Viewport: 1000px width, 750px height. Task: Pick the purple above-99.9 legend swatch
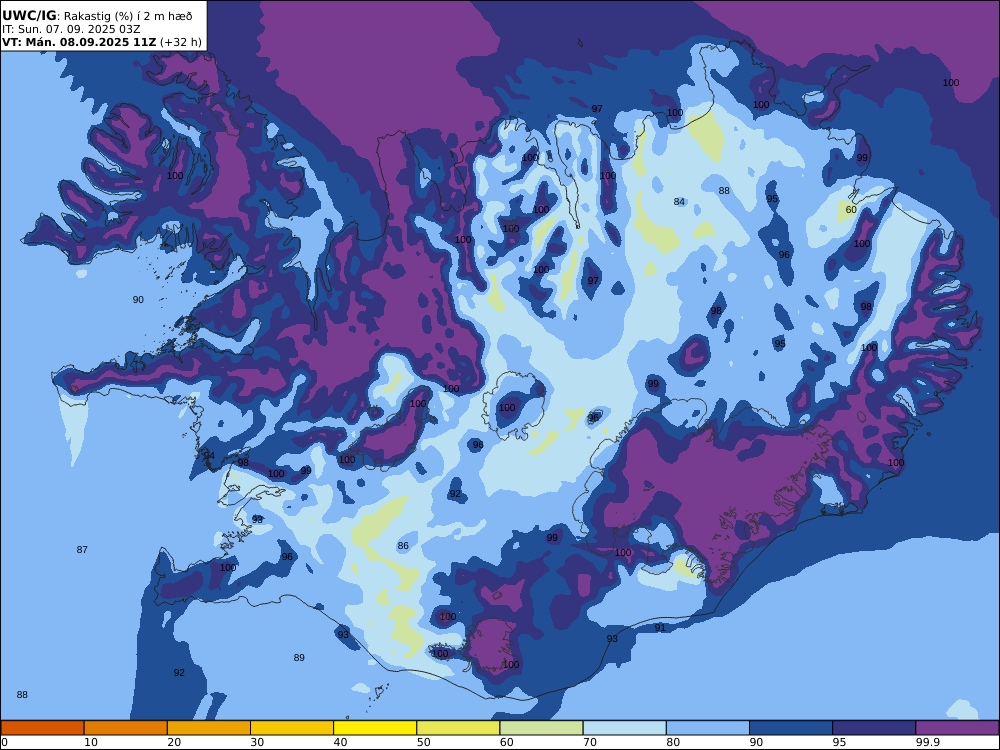point(957,728)
